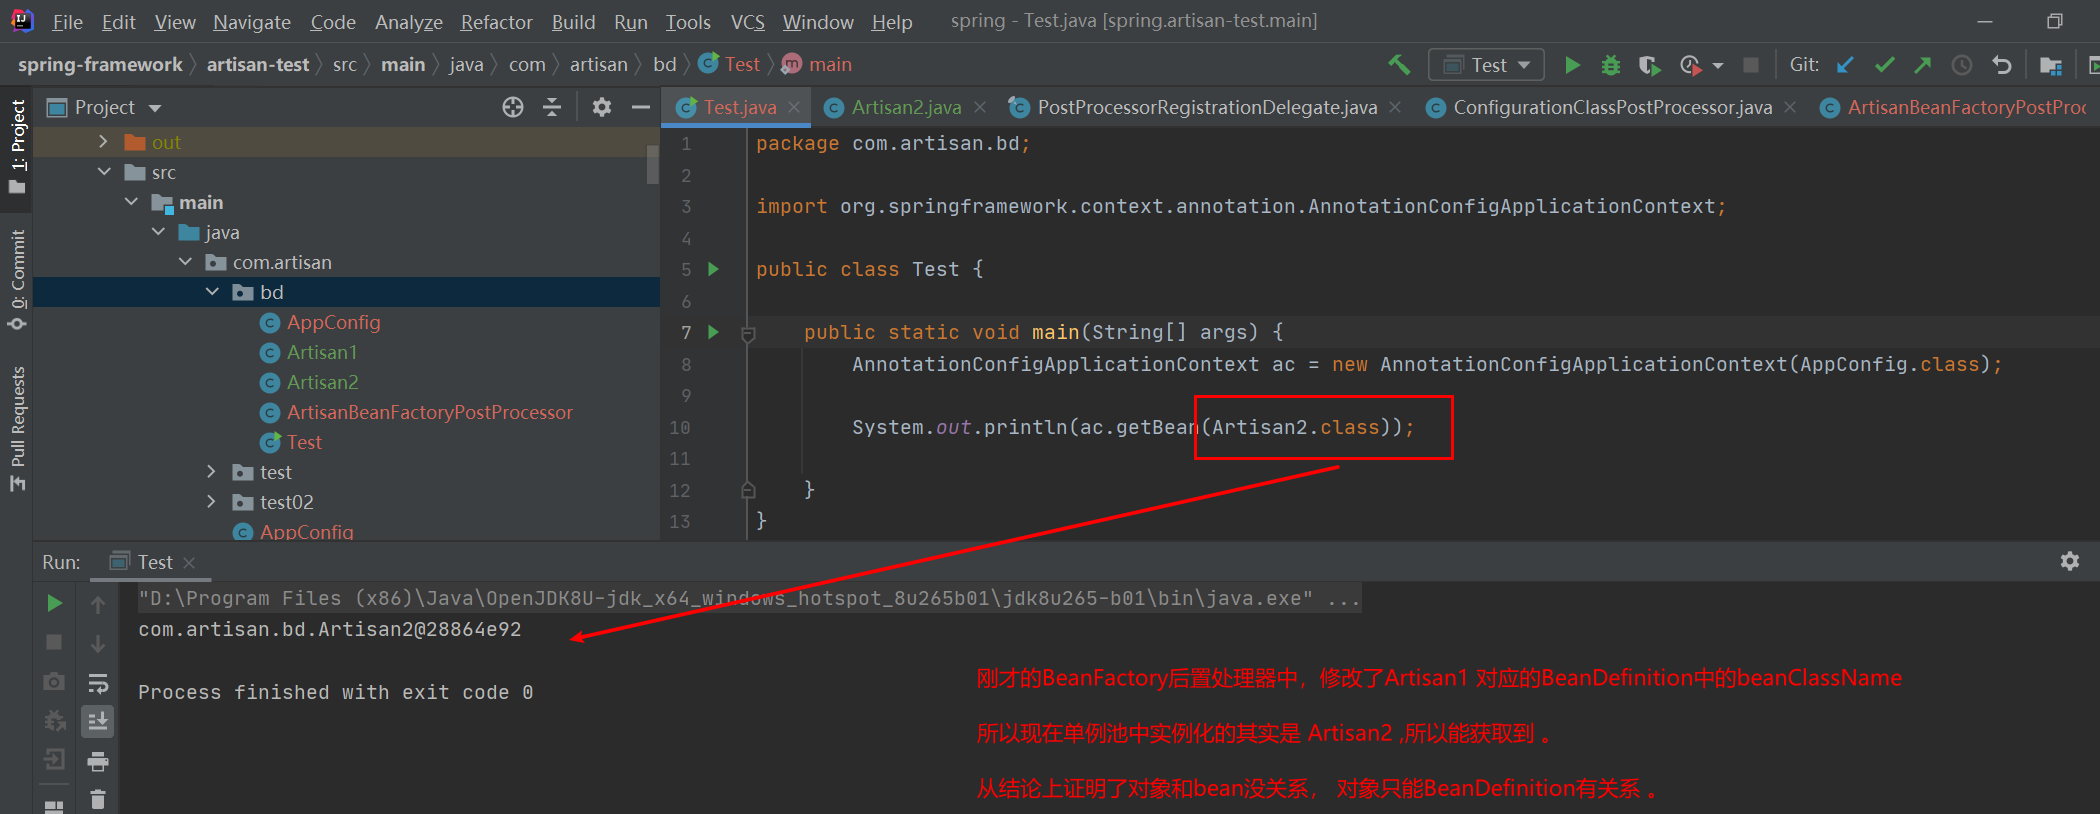Open the Project Structure icon
2100x814 pixels.
(2050, 65)
